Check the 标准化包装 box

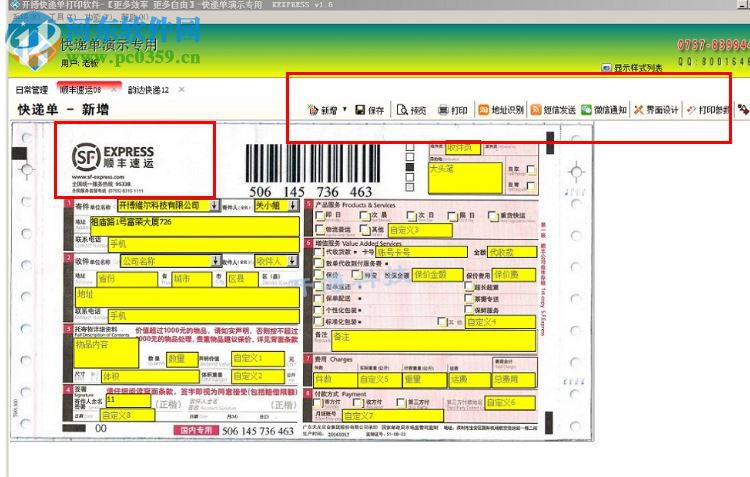(319, 322)
